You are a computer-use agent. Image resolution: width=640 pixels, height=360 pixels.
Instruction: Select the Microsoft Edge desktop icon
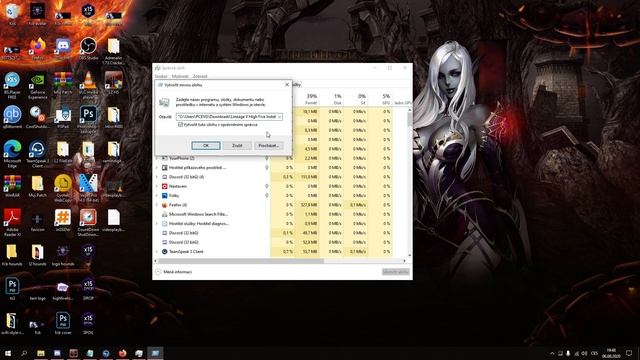[12, 154]
